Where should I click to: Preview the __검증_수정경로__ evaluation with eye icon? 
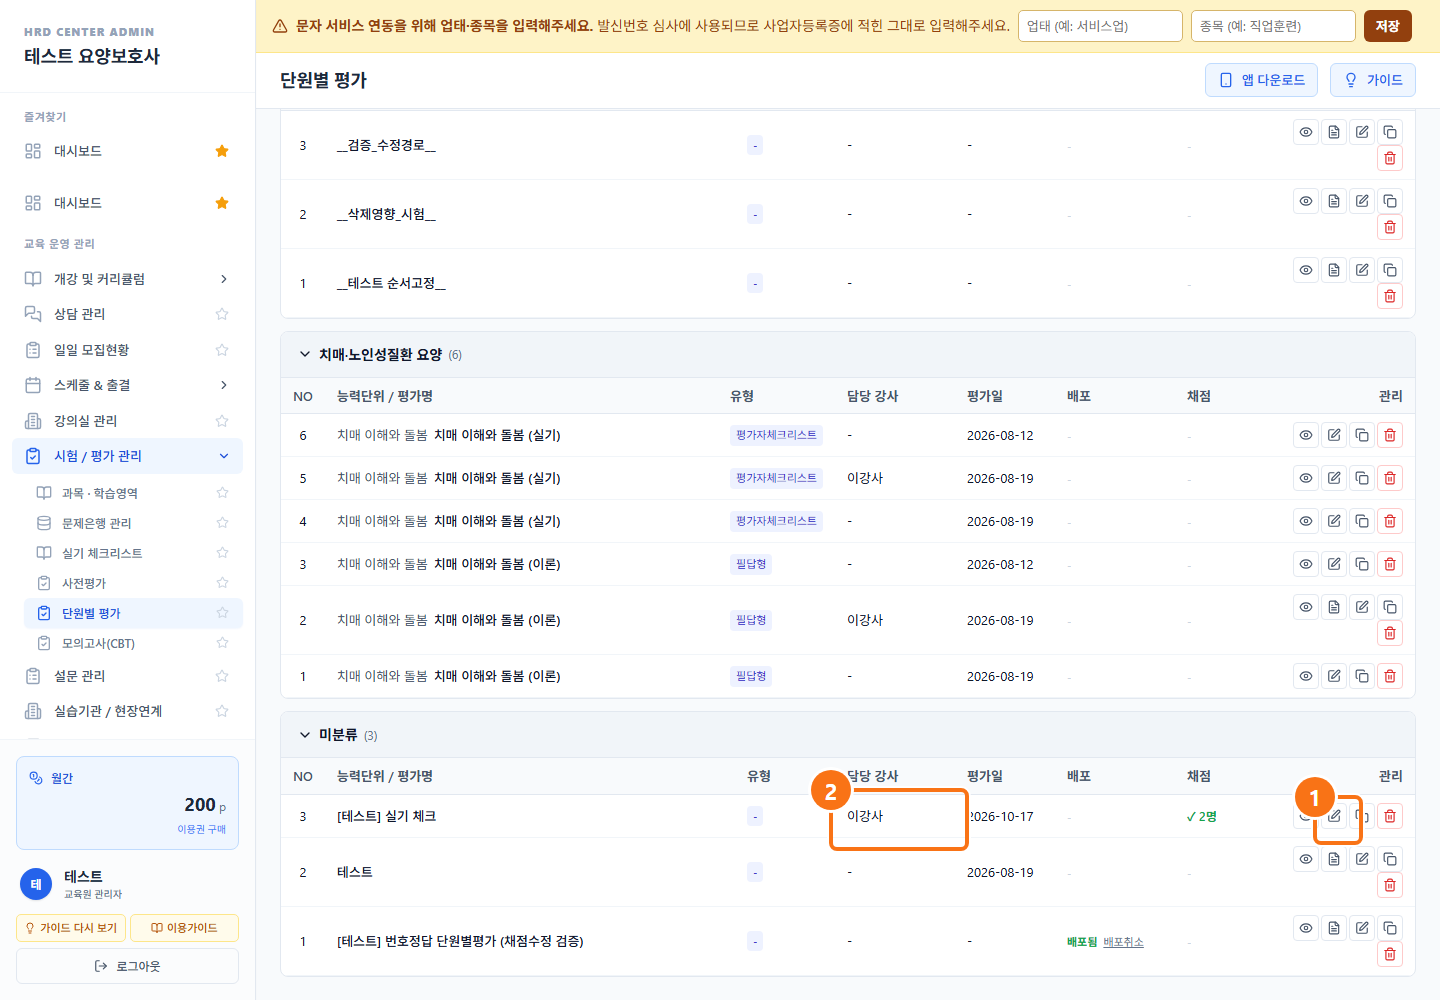click(1306, 132)
